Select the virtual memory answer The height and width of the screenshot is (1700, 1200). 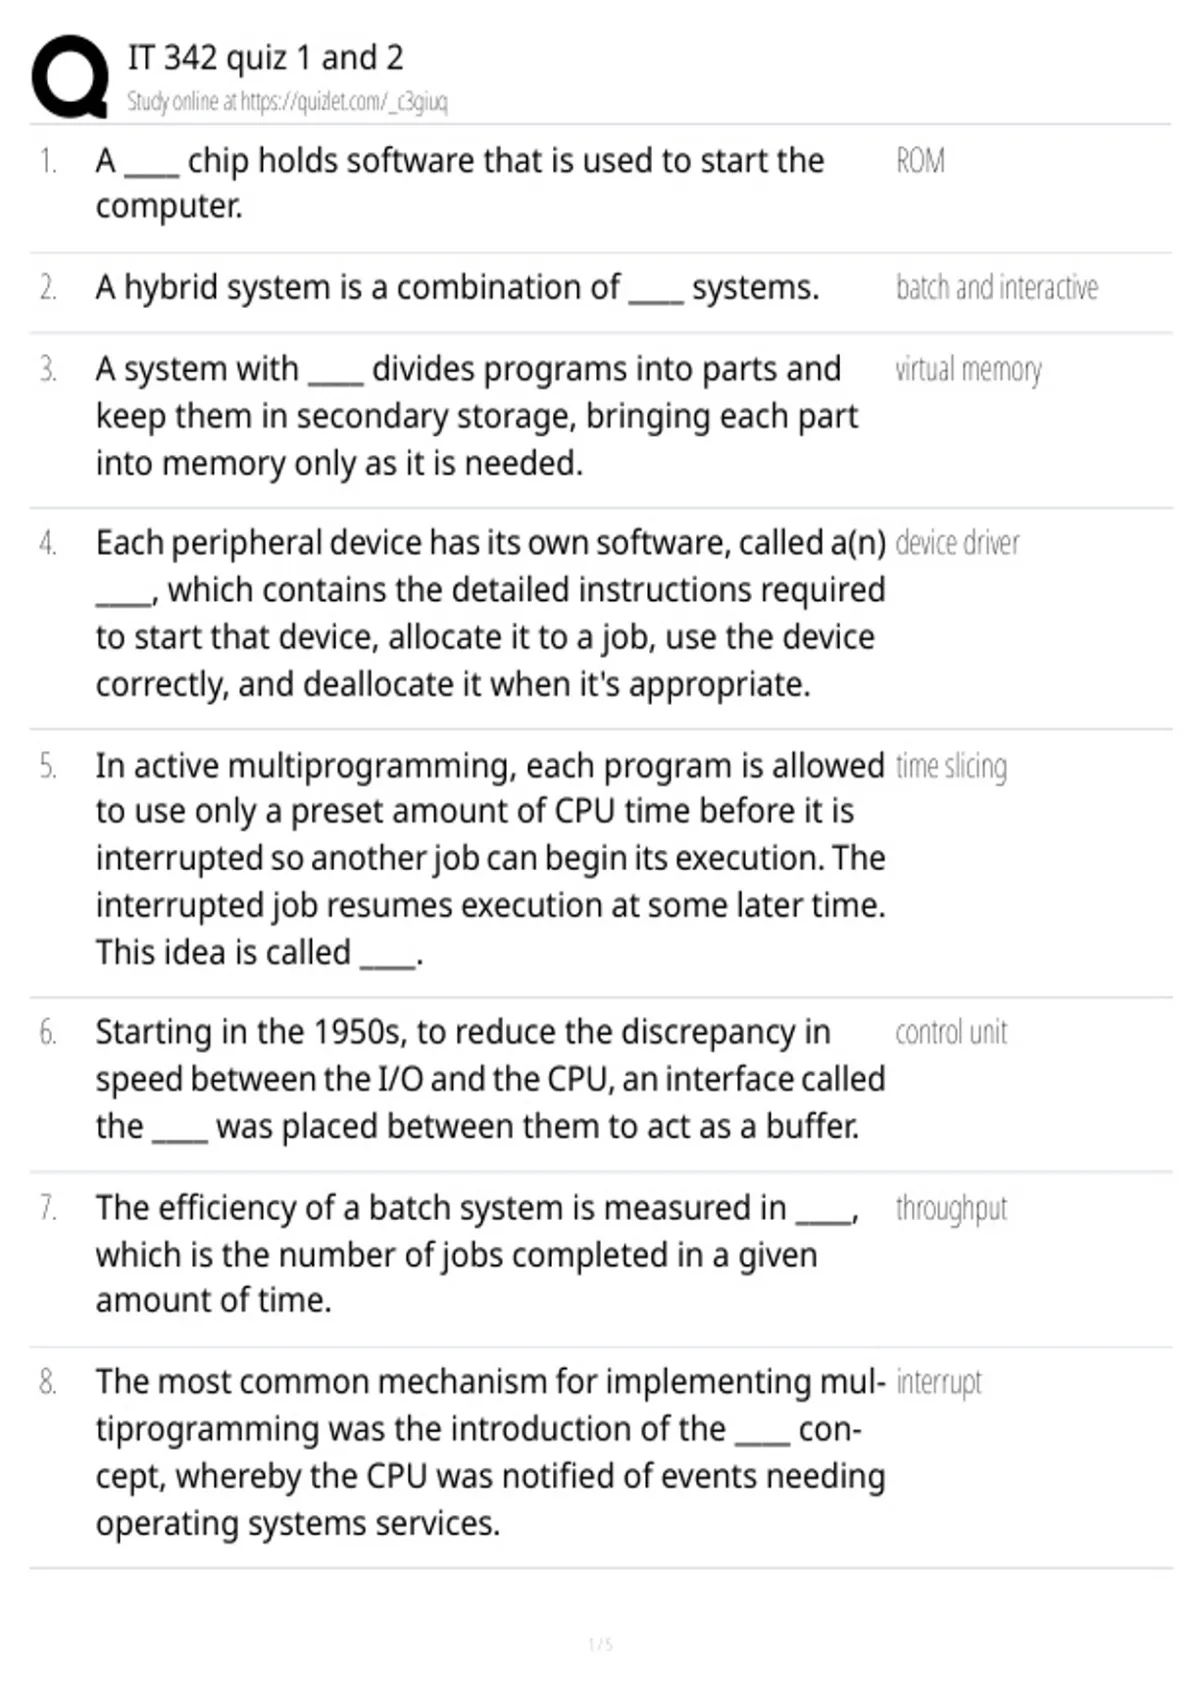tap(968, 370)
